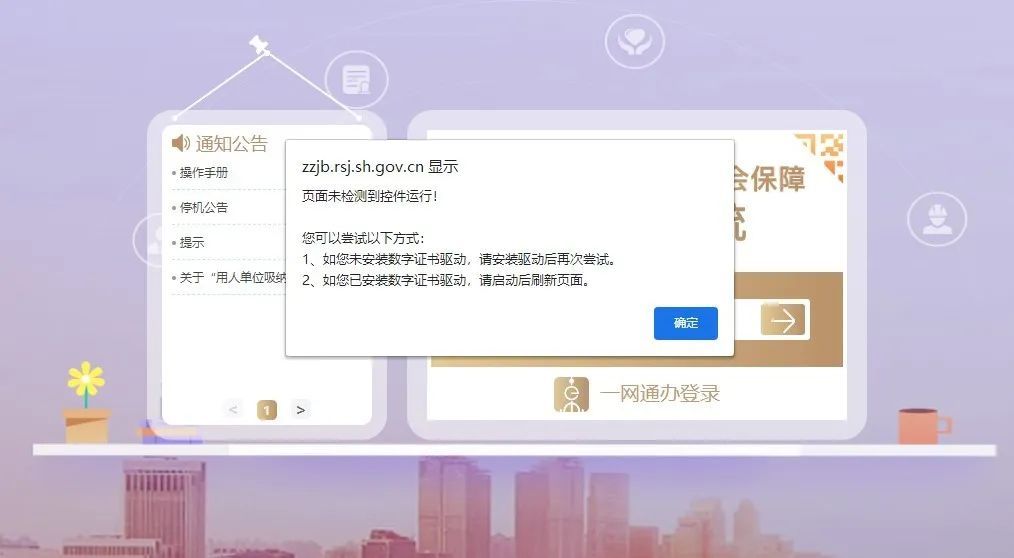1014x558 pixels.
Task: Click the 确定 button in the dialog
Action: click(685, 323)
